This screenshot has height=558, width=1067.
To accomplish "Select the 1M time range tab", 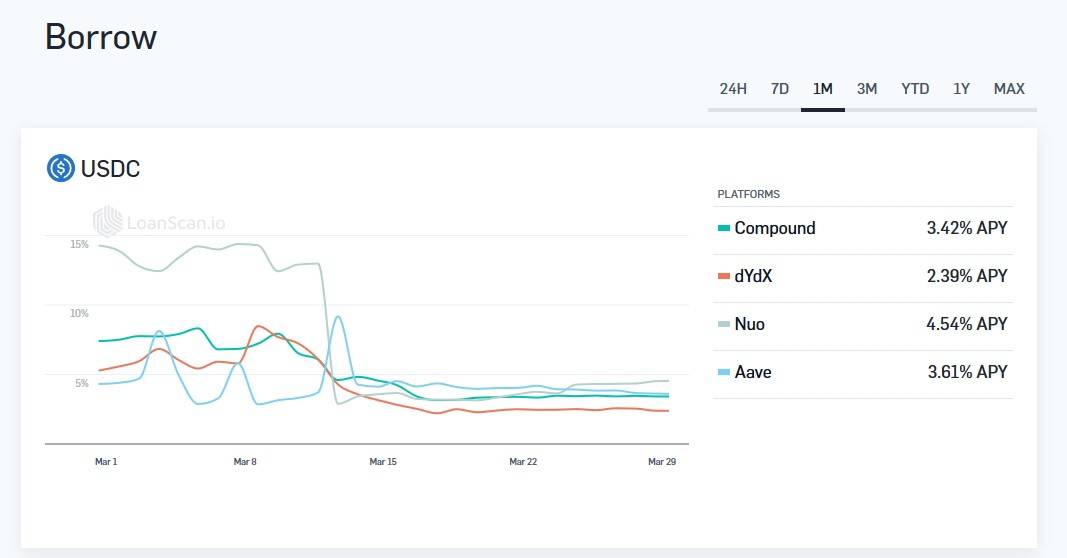I will pos(823,89).
